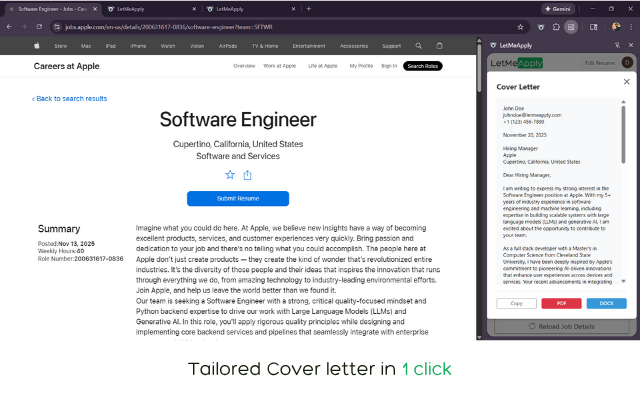The image size is (640, 400).
Task: Go to careers Overview link
Action: 244,66
